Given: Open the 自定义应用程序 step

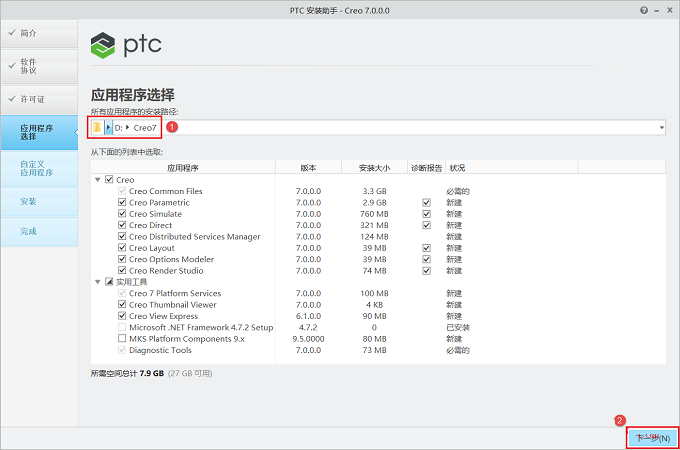Looking at the screenshot, I should point(39,169).
